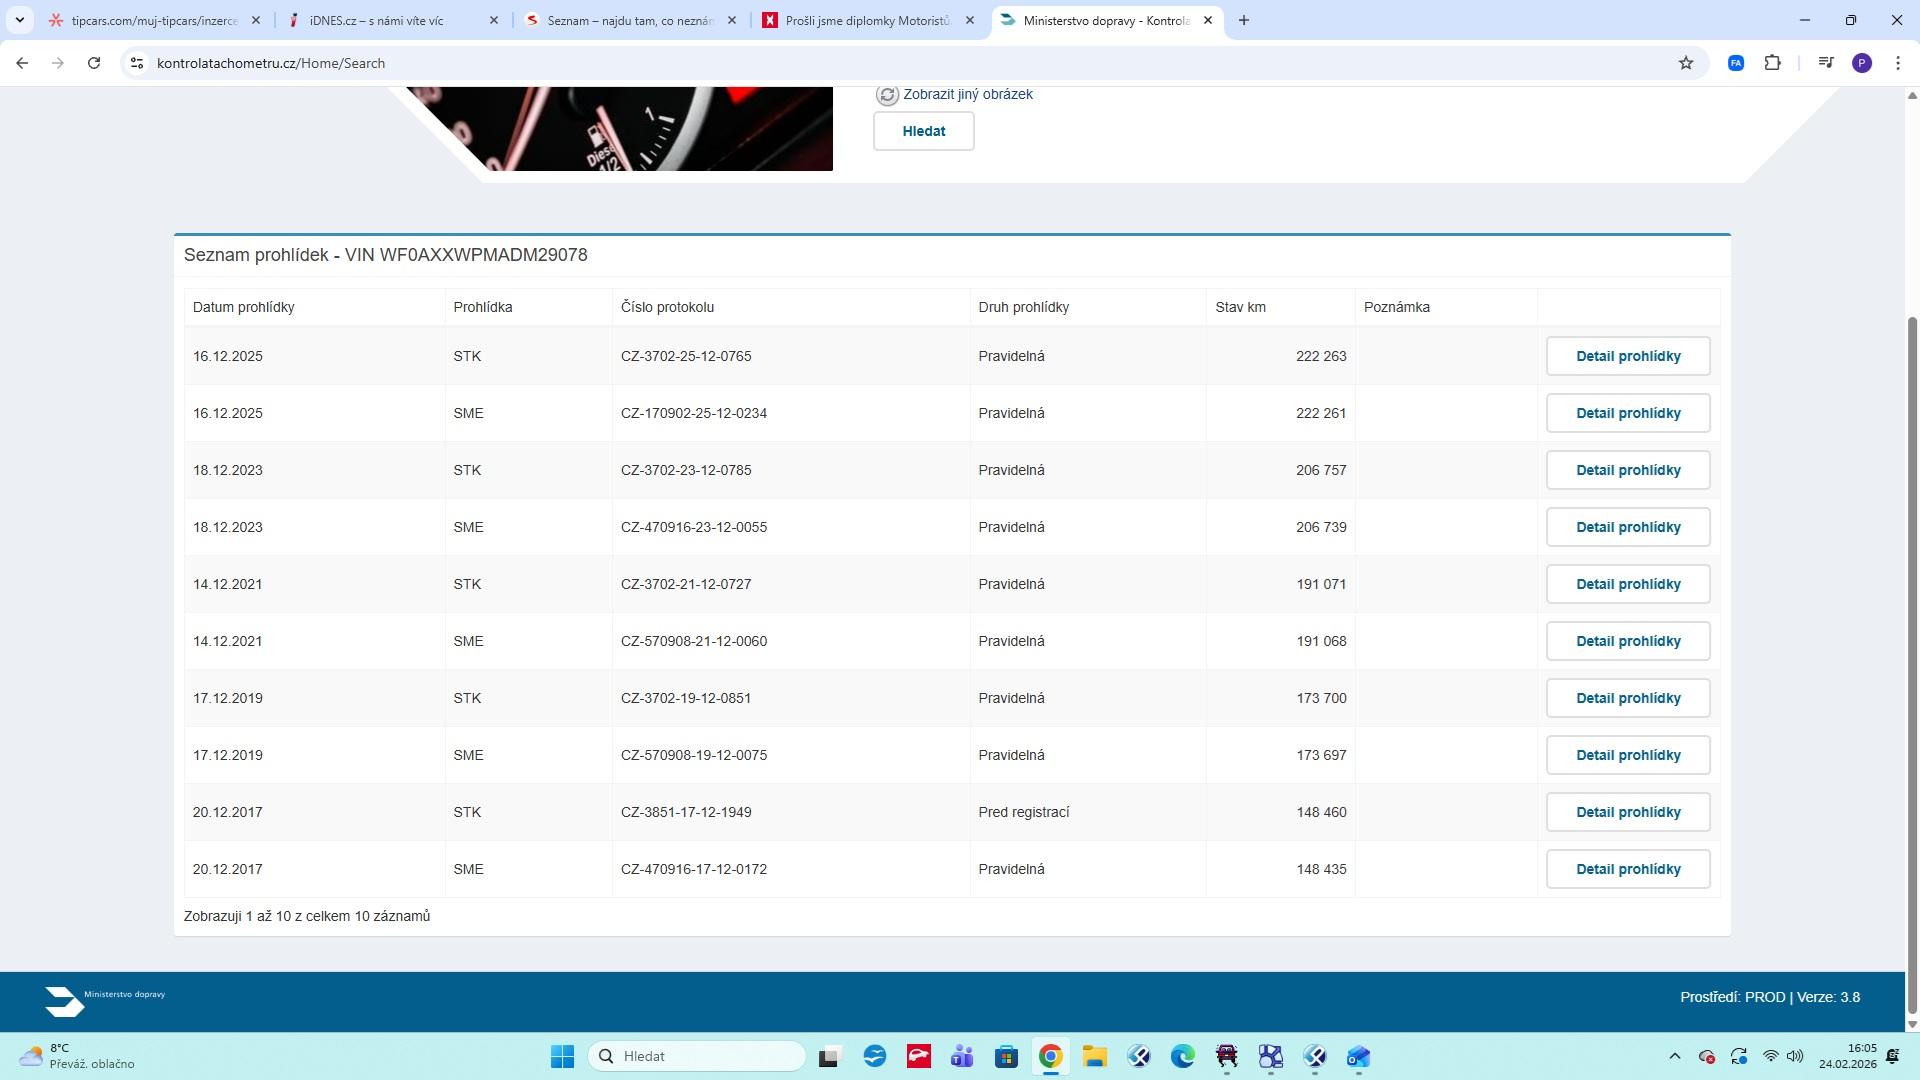Expand the tab search dropdown arrow
Viewport: 1920px width, 1080px height.
[19, 20]
